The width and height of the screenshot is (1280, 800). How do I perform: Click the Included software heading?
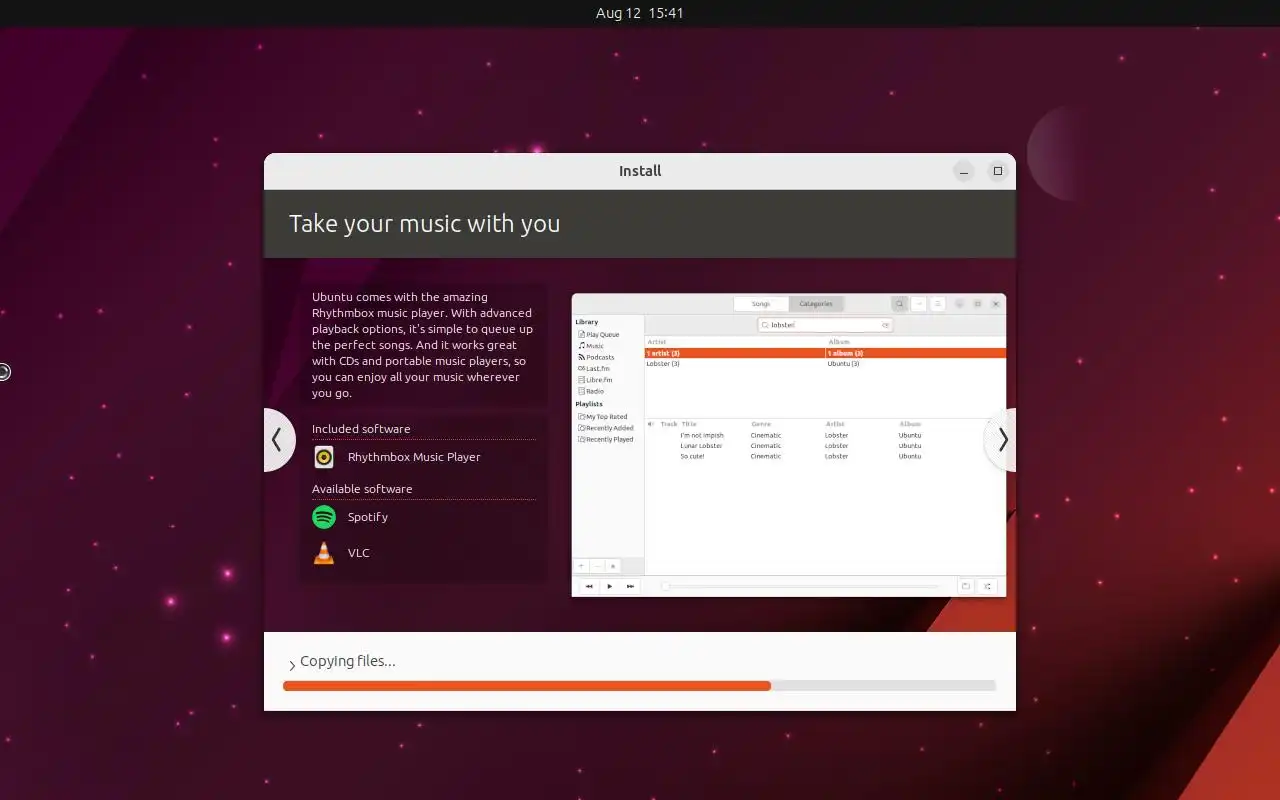(361, 429)
